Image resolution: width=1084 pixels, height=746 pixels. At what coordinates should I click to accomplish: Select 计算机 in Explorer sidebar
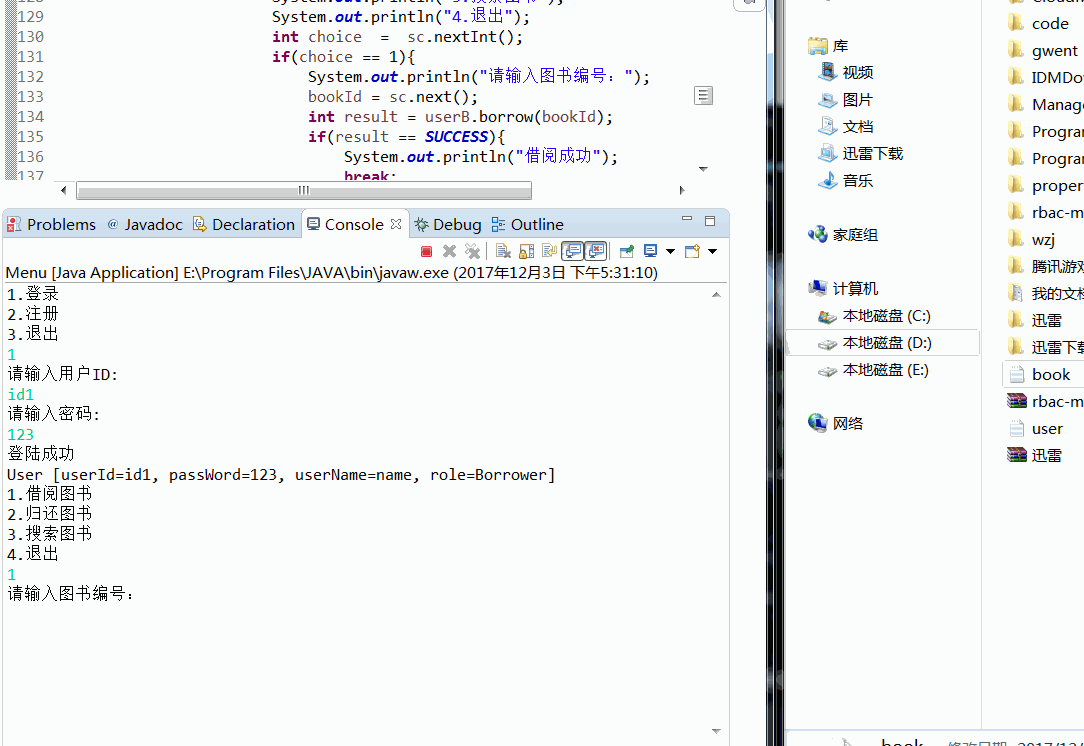pos(843,289)
